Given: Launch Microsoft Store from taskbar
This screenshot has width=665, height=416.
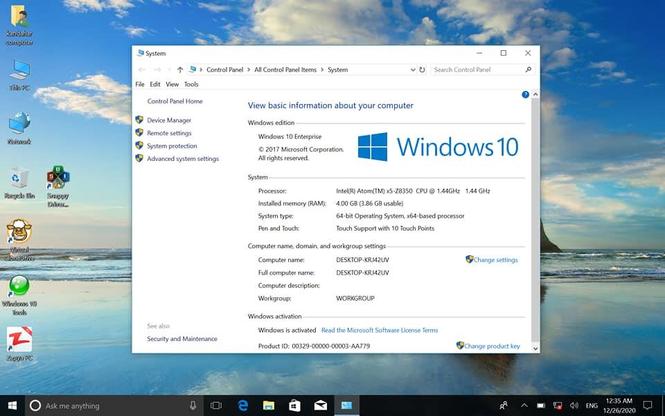Looking at the screenshot, I should click(294, 405).
